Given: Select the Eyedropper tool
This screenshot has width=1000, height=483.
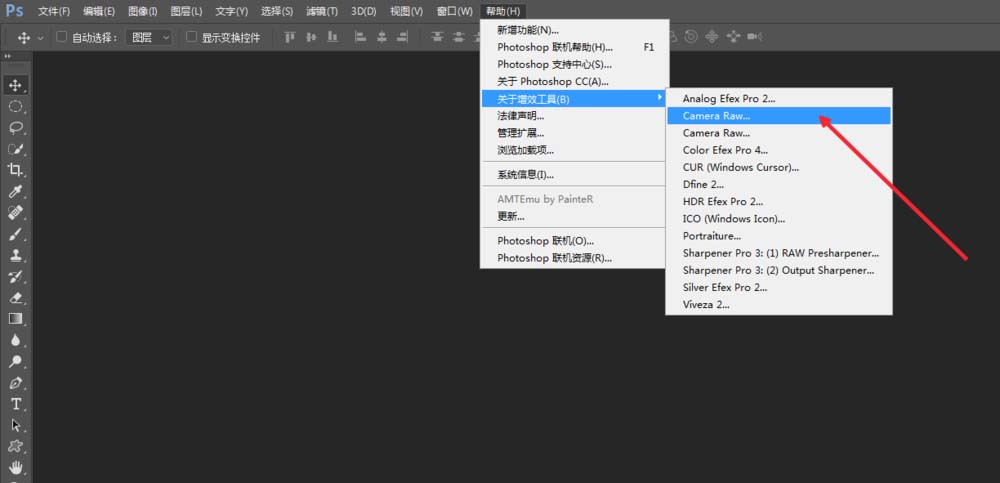Looking at the screenshot, I should [16, 191].
